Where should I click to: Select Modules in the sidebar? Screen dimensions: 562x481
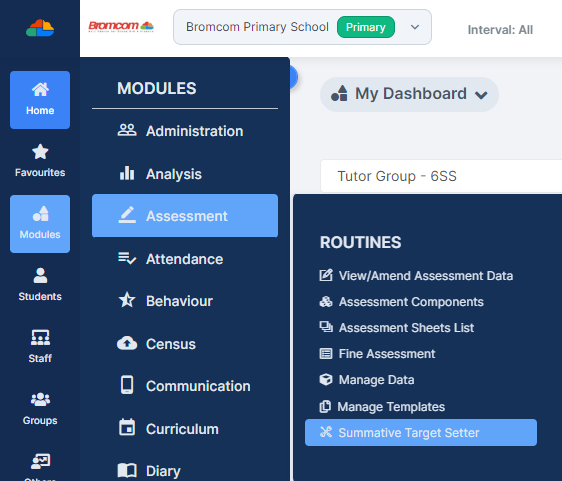[40, 224]
